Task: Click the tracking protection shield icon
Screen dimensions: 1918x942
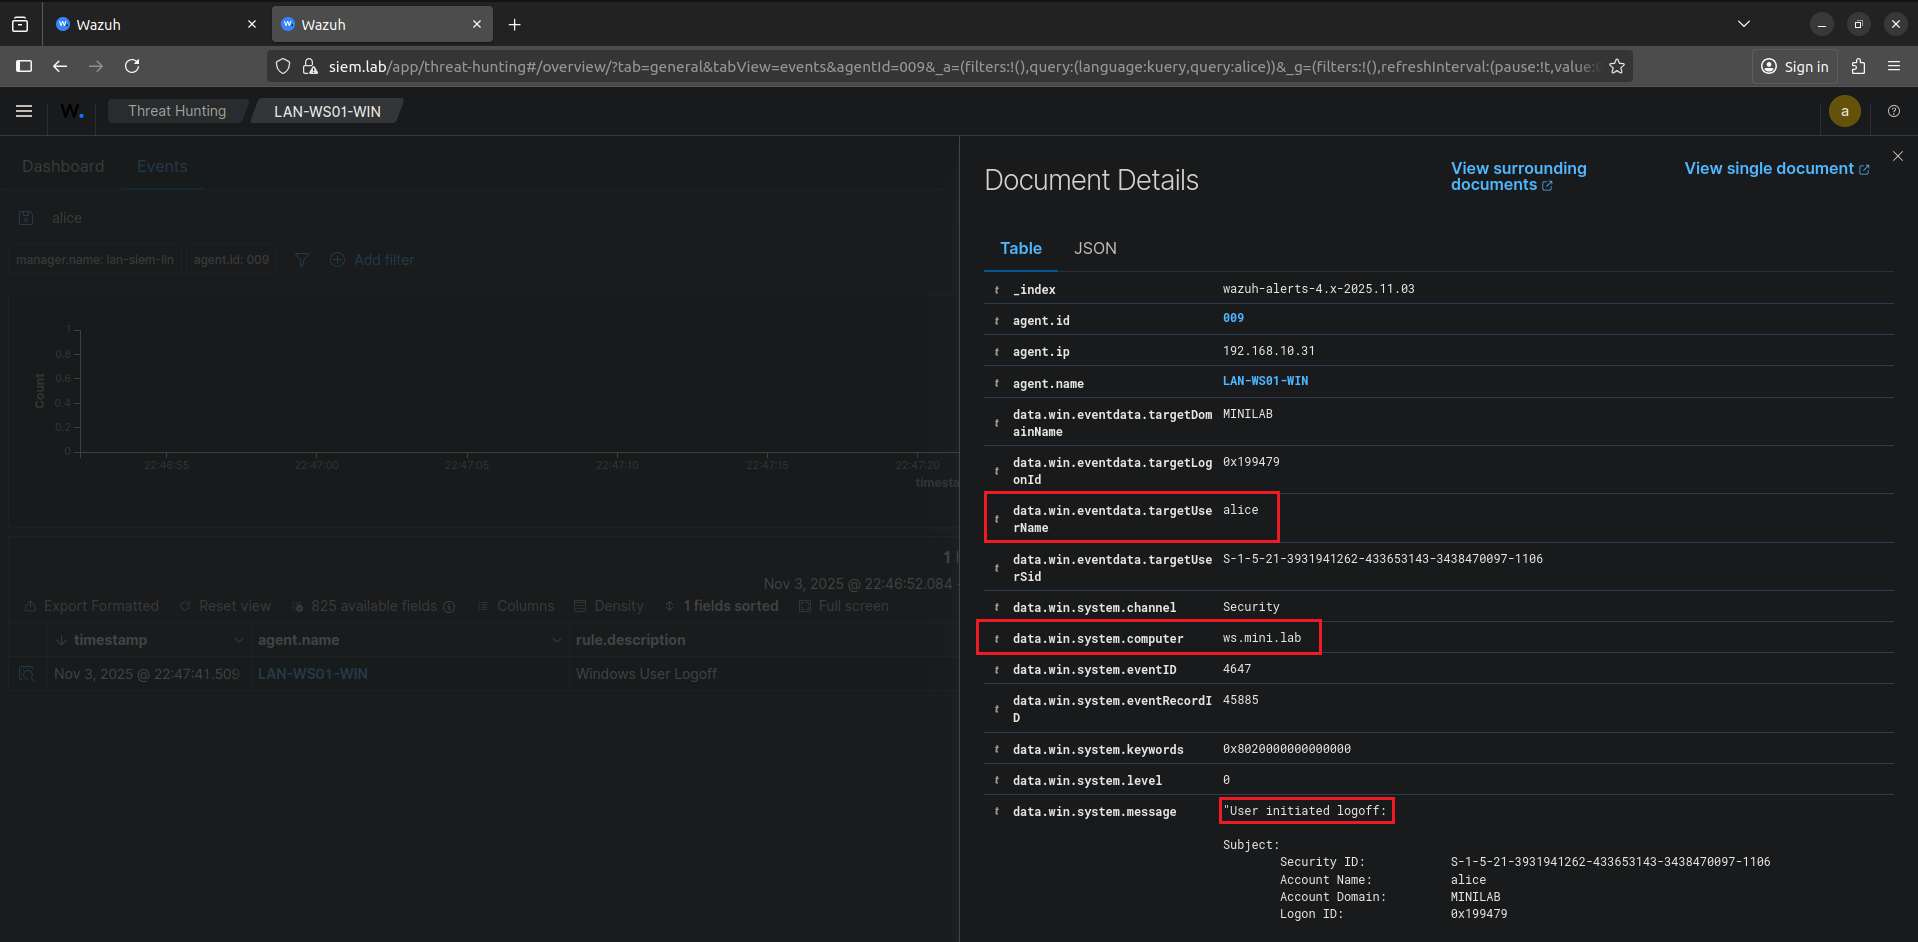Action: (283, 66)
